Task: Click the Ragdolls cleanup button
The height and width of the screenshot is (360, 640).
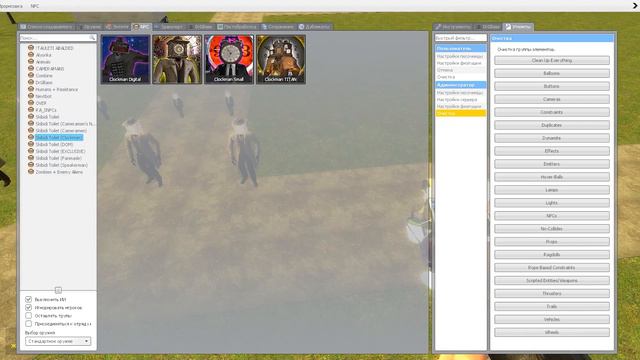Action: click(x=552, y=255)
